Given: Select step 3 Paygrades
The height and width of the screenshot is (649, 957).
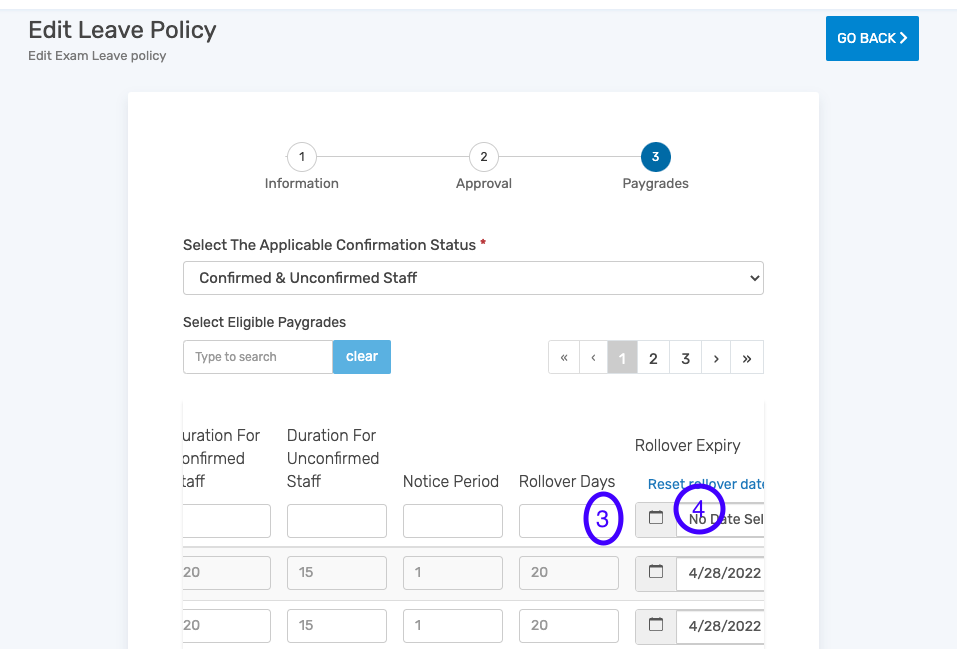Looking at the screenshot, I should click(x=655, y=157).
